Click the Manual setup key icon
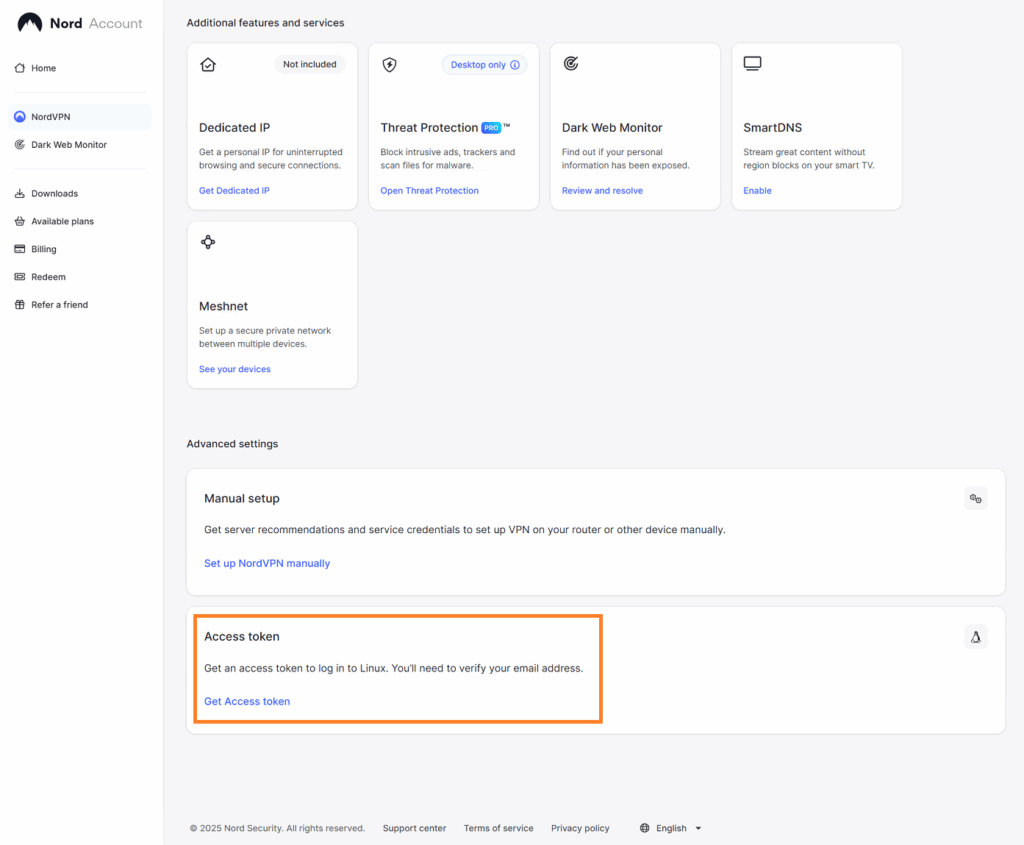Screen dimensions: 1024x845 [975, 498]
